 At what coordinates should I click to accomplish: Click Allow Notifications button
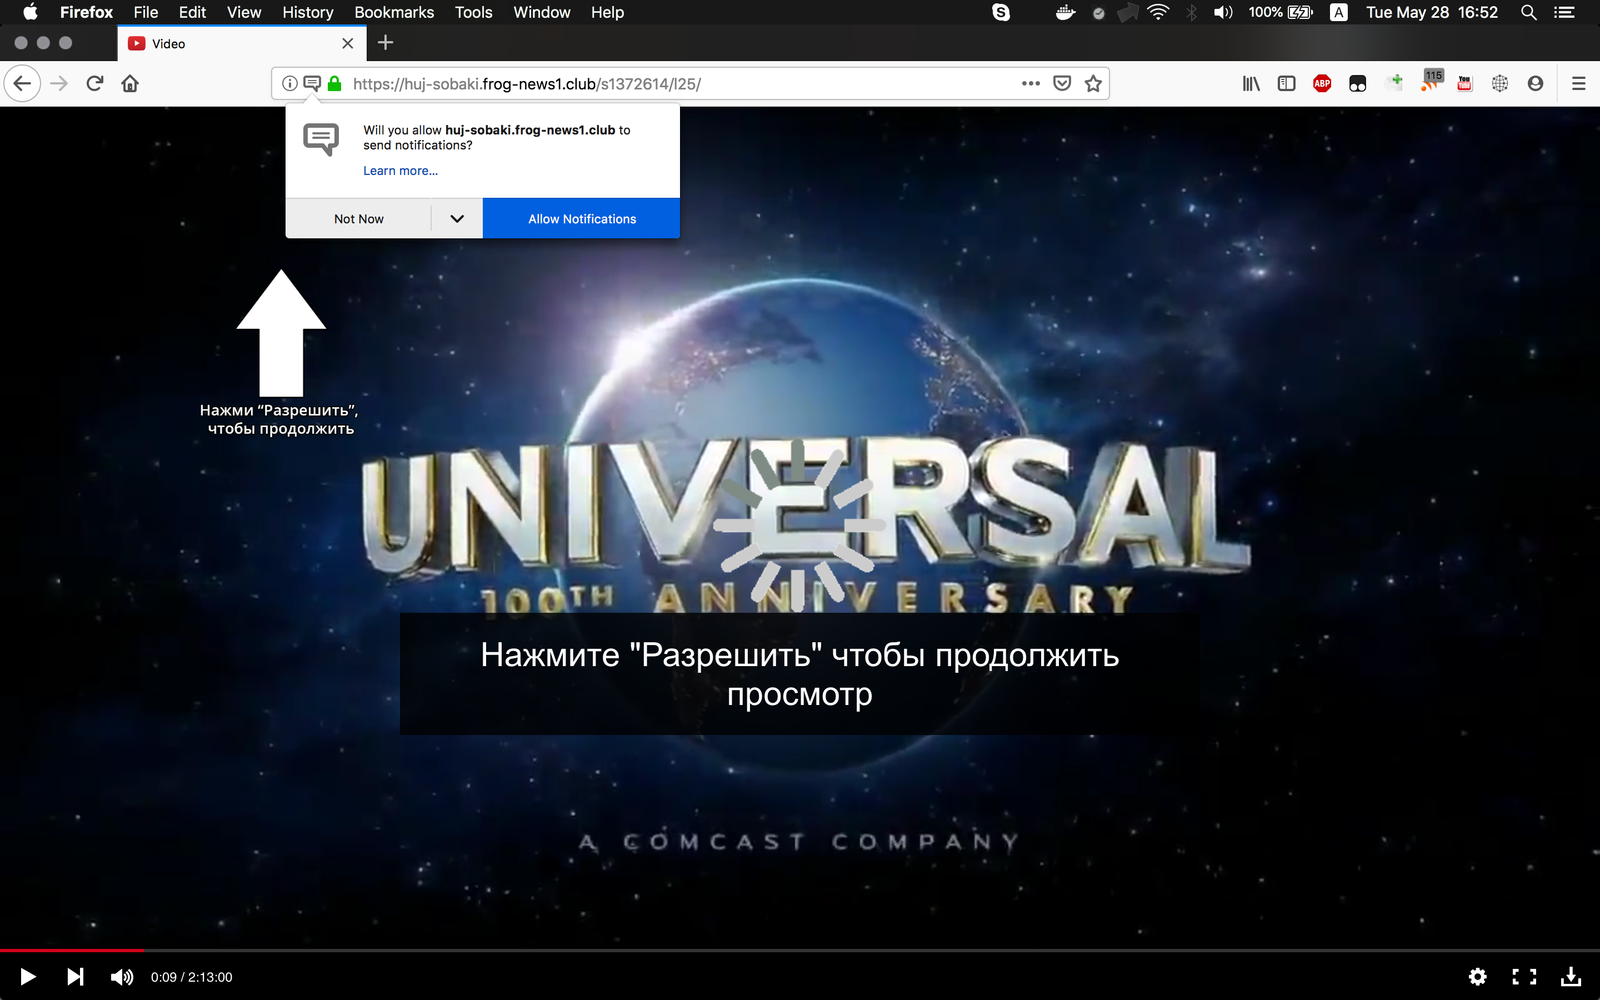(x=582, y=219)
